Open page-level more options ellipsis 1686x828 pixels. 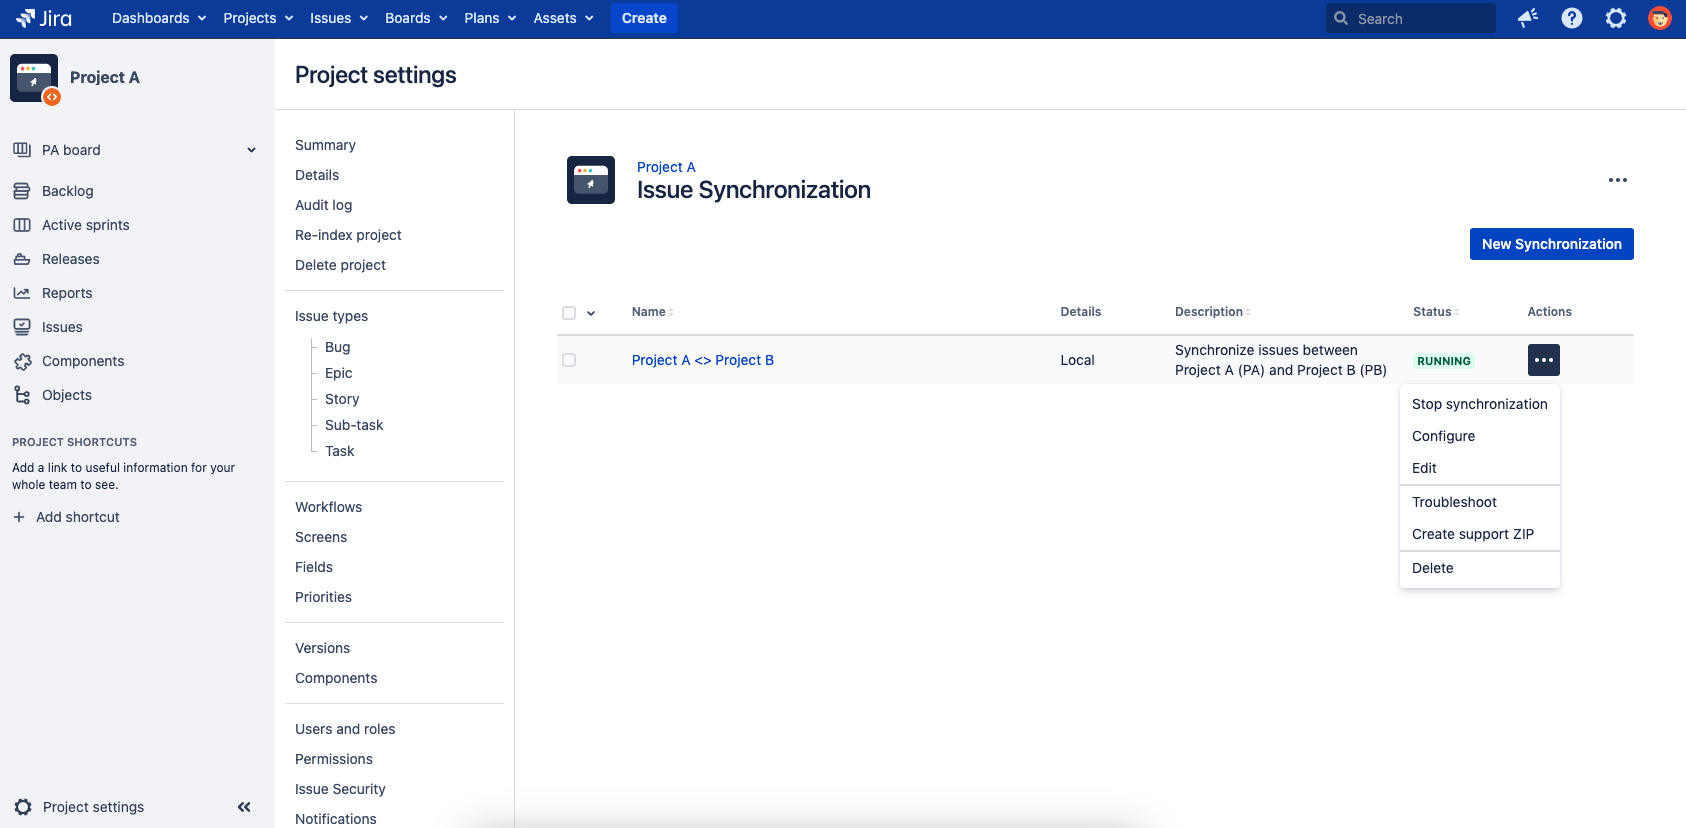1617,180
